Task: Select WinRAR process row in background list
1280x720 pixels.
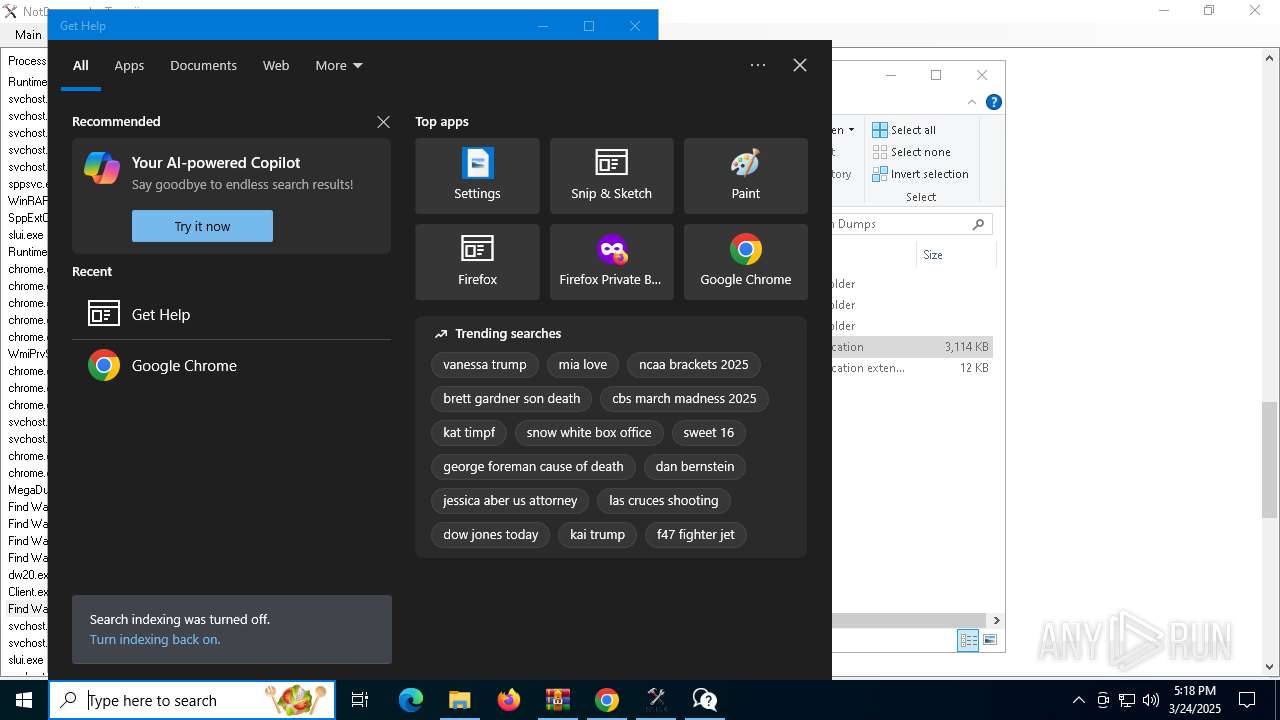Action: [27, 201]
